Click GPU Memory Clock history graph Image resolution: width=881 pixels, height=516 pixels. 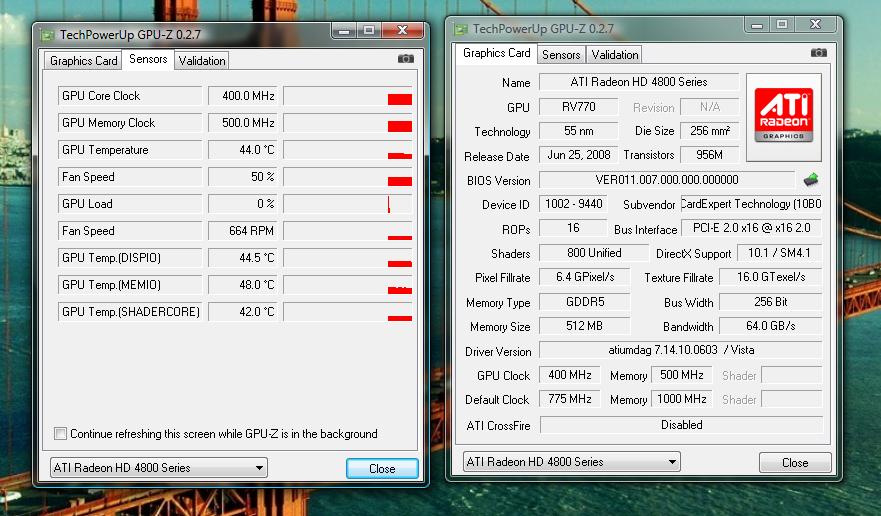click(348, 123)
